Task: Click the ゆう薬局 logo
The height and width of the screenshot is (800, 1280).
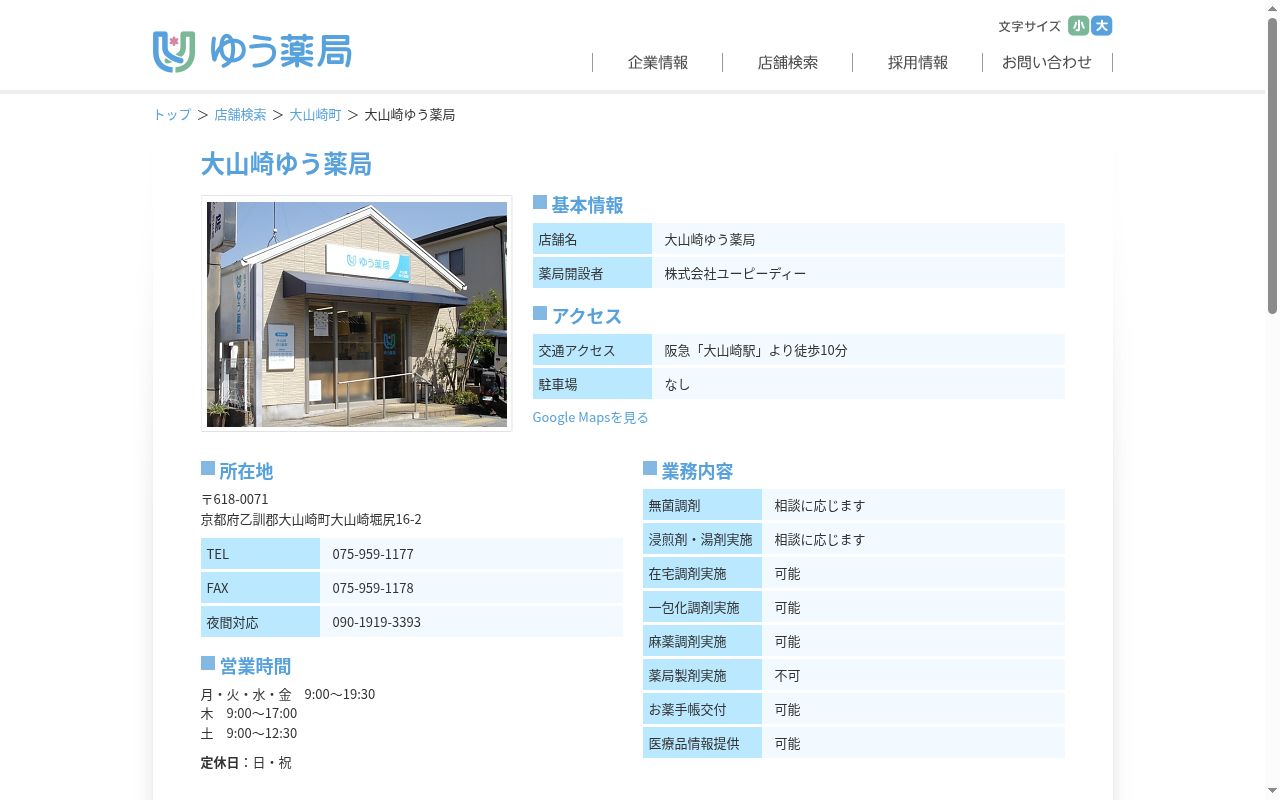Action: click(252, 52)
